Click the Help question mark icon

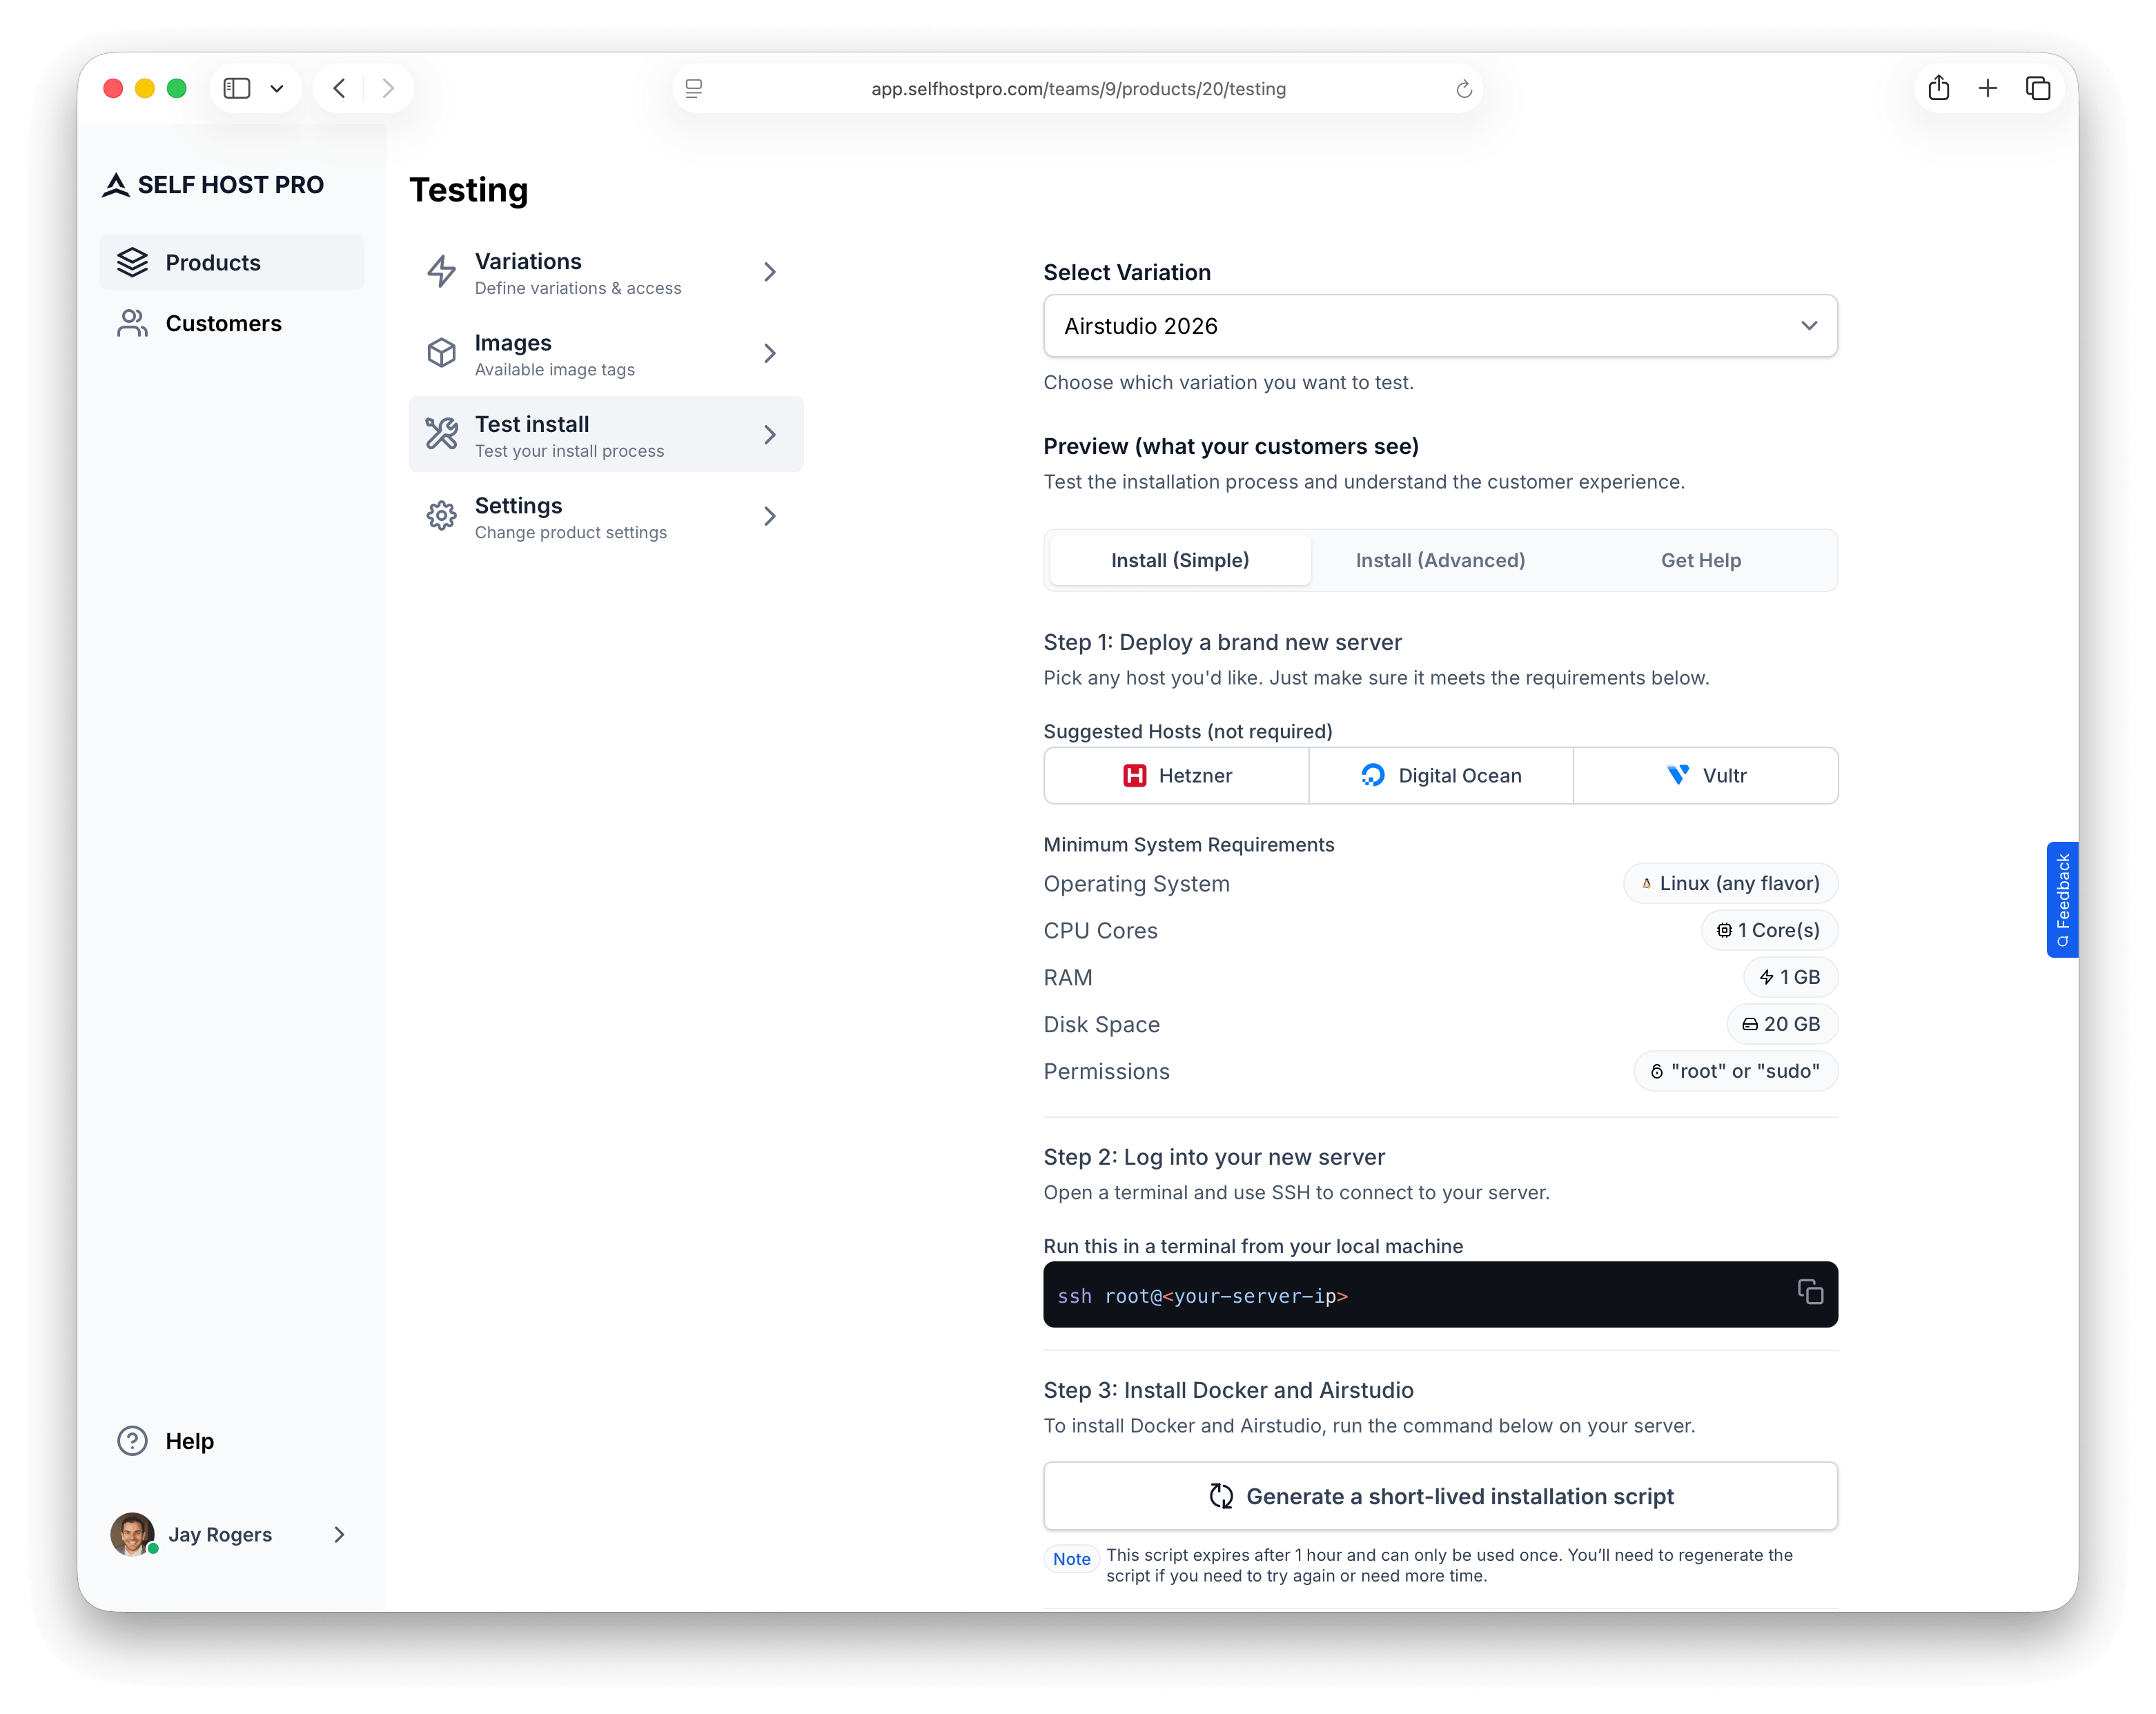tap(132, 1440)
